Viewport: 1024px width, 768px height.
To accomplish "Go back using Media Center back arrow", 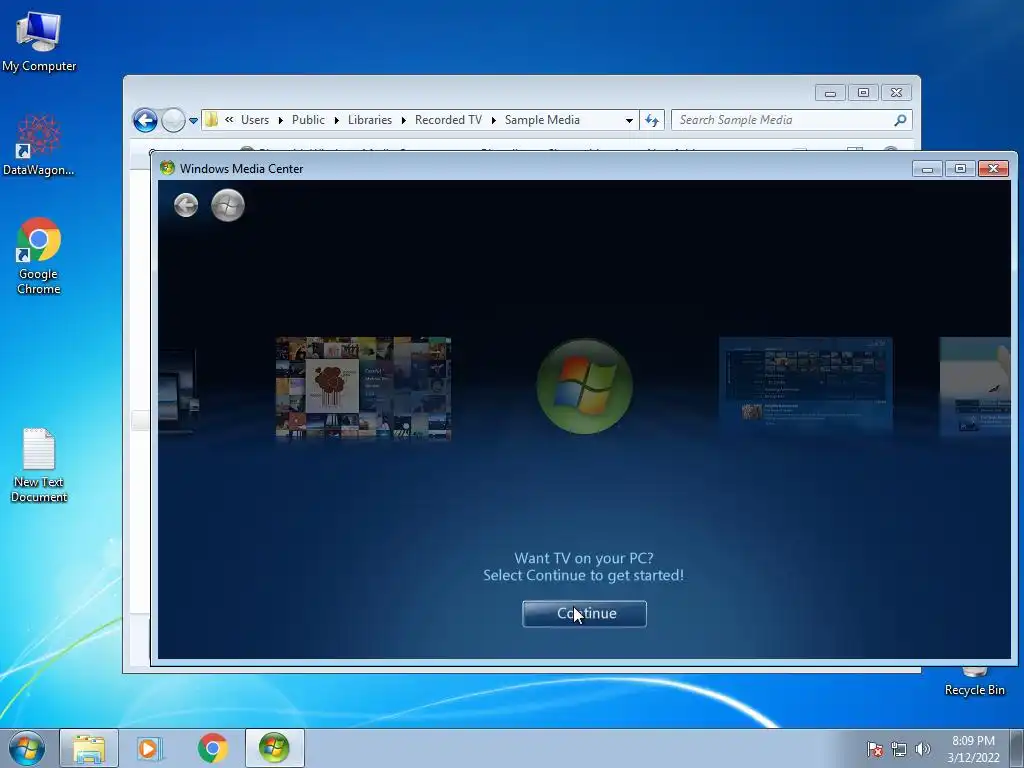I will pyautogui.click(x=186, y=205).
